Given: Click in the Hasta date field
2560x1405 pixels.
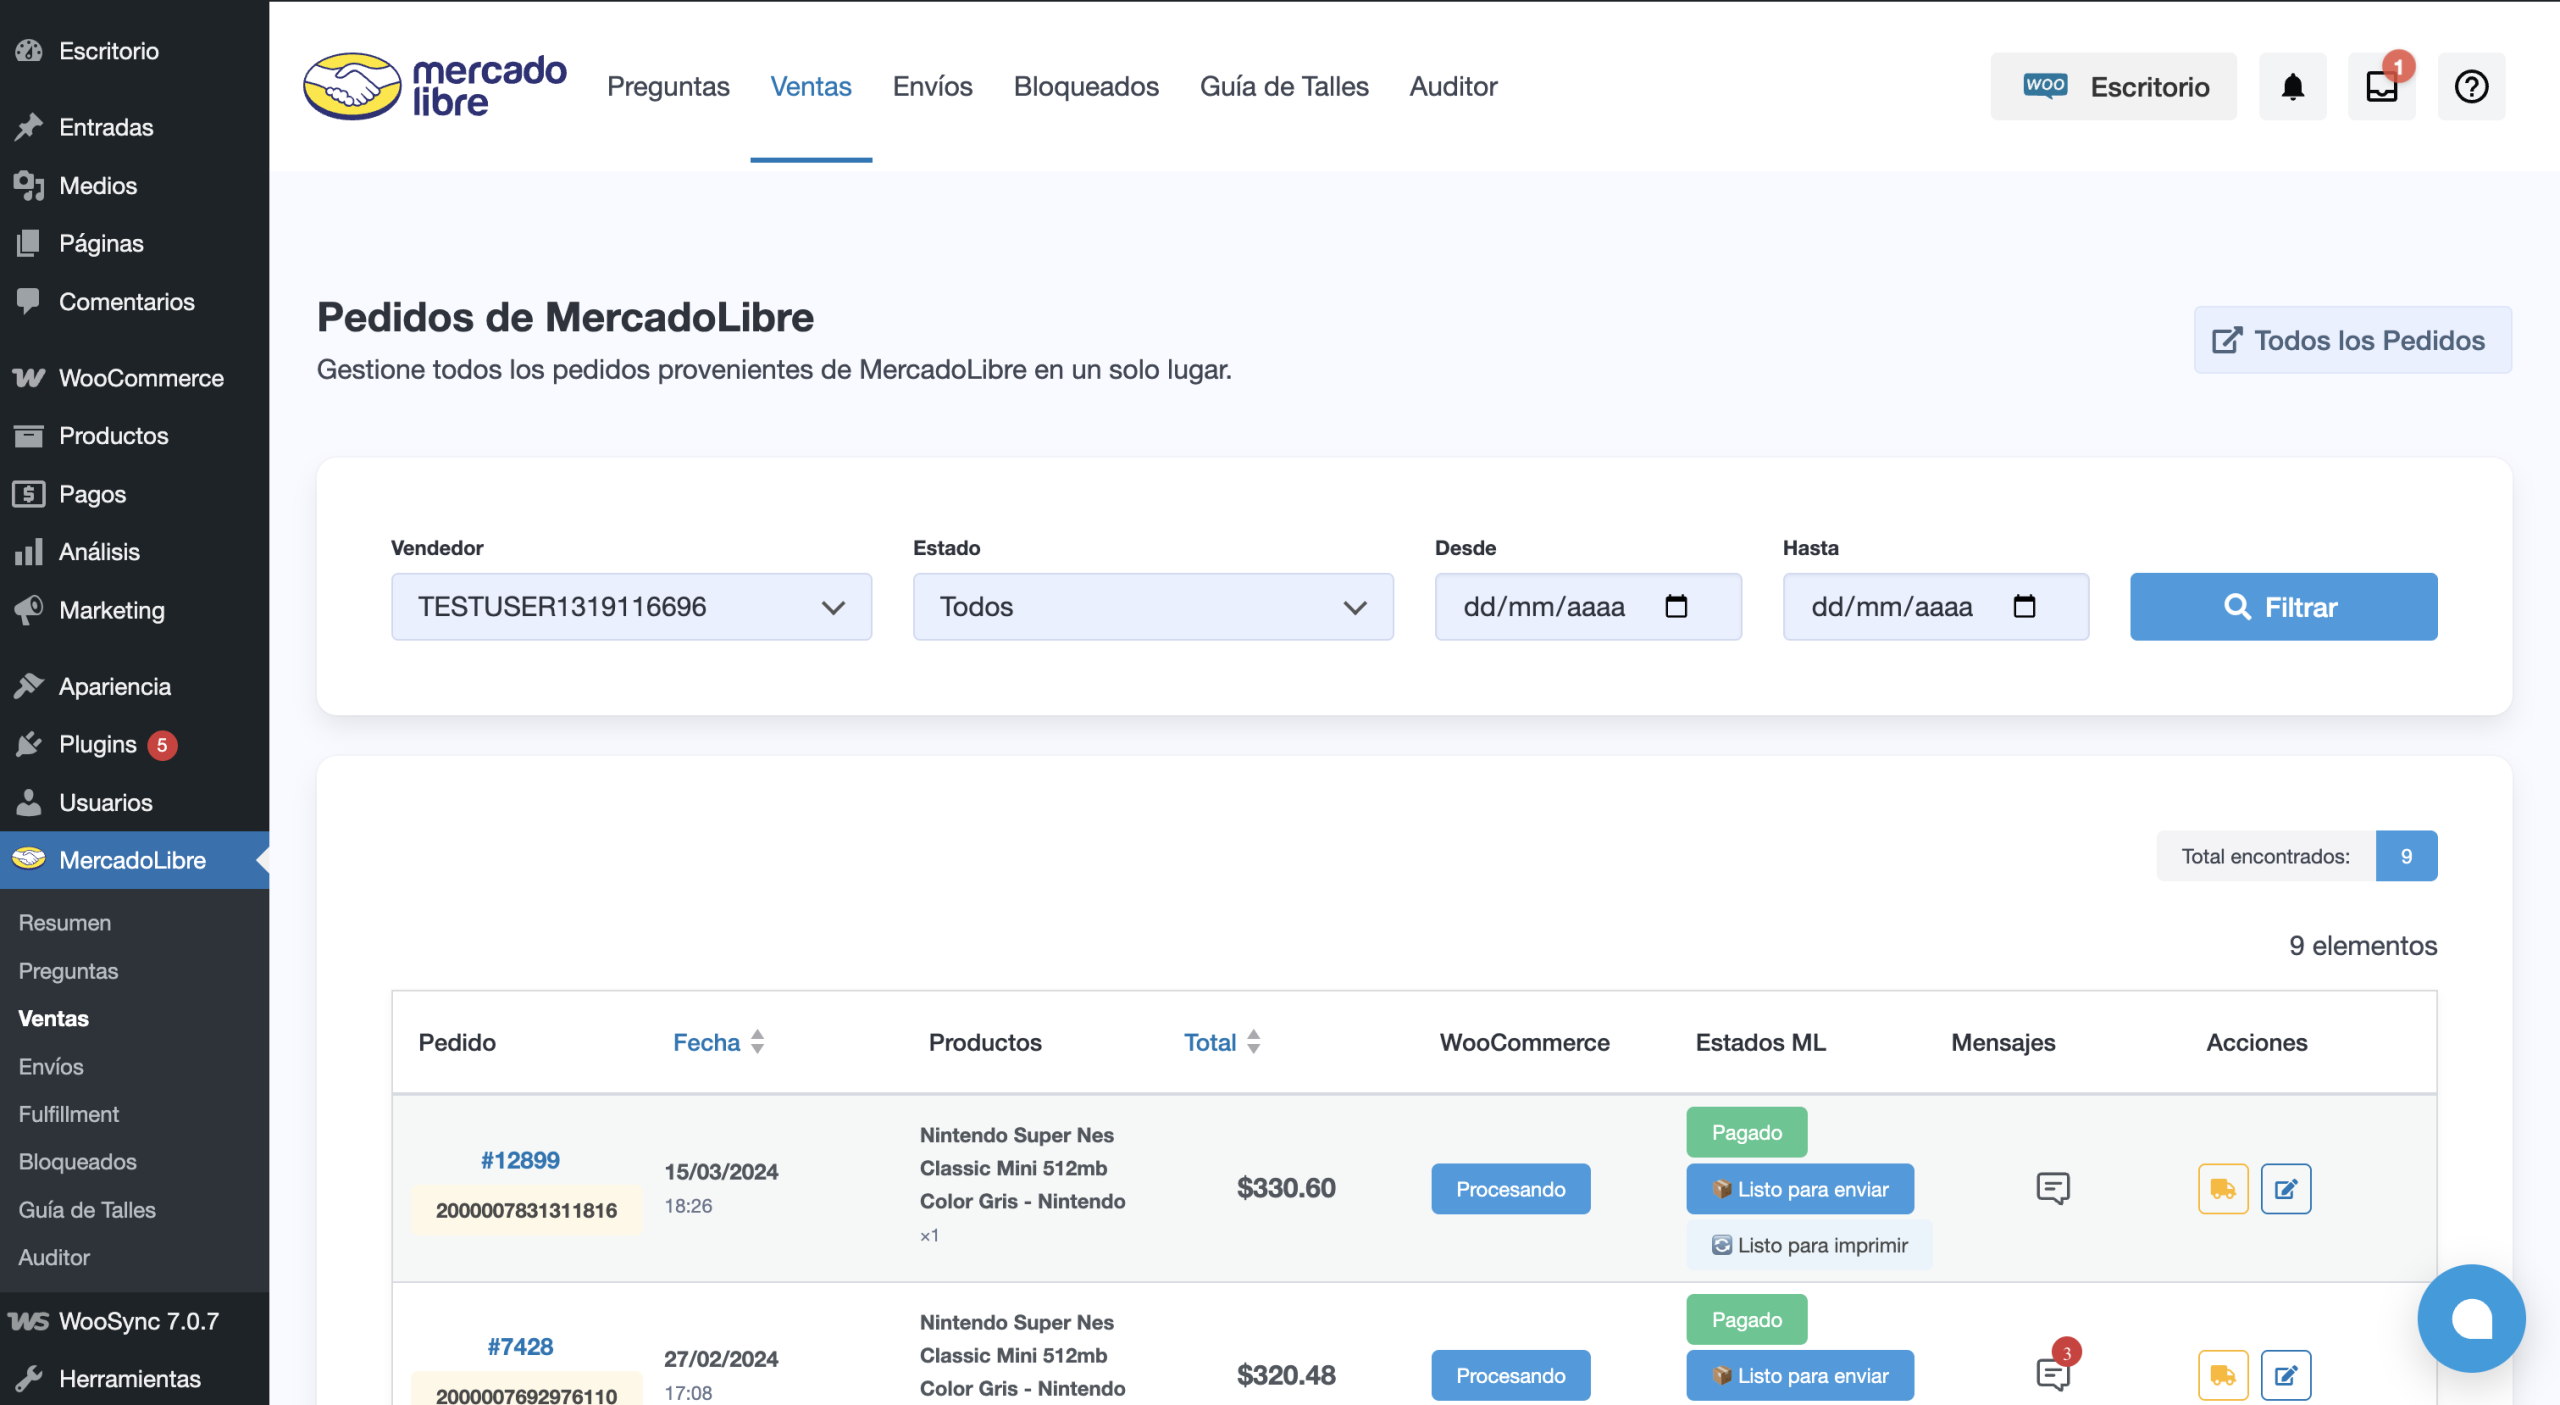Looking at the screenshot, I should (x=1935, y=607).
